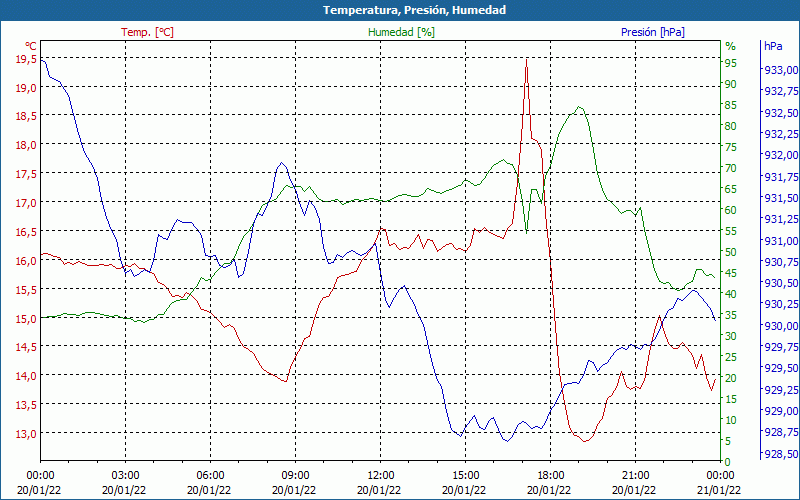Image resolution: width=800 pixels, height=500 pixels.
Task: Click the 0 humidity axis value
Action: (x=728, y=462)
